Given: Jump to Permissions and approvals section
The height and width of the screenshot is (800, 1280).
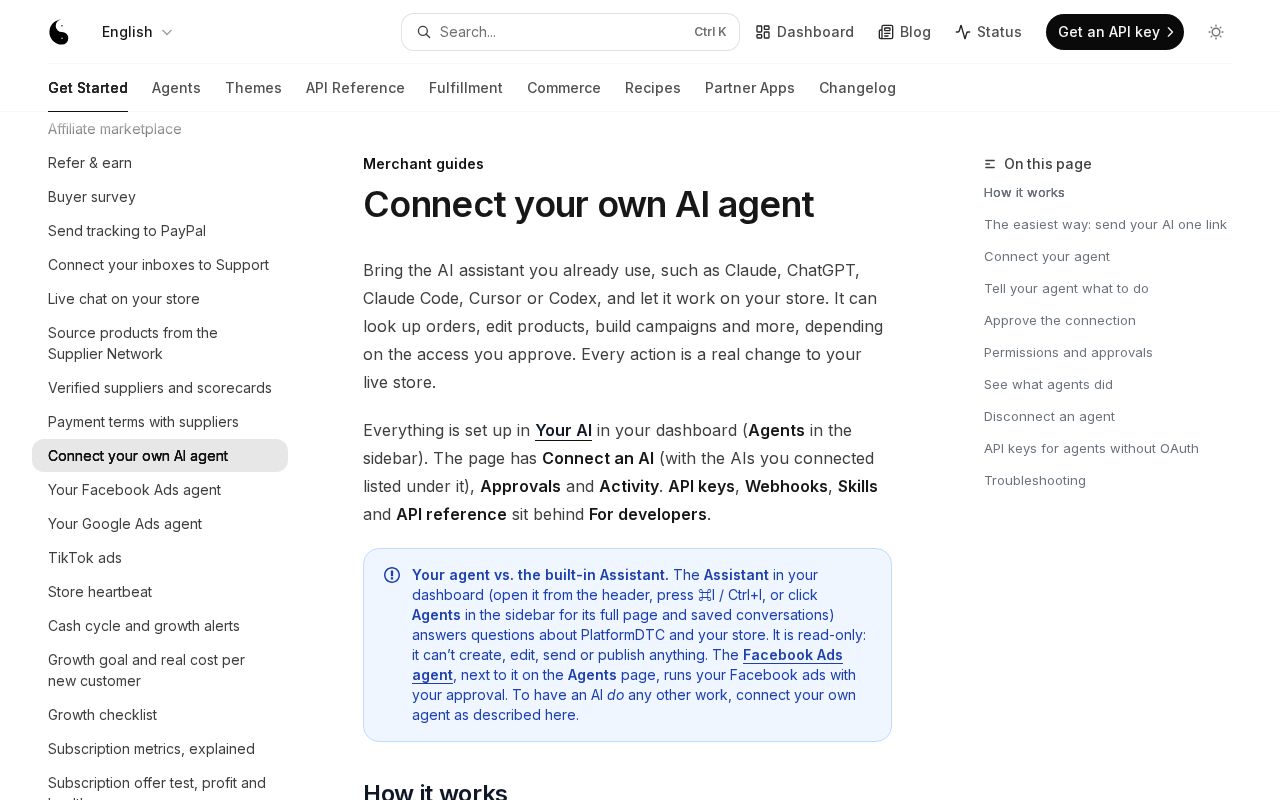Looking at the screenshot, I should [1068, 352].
